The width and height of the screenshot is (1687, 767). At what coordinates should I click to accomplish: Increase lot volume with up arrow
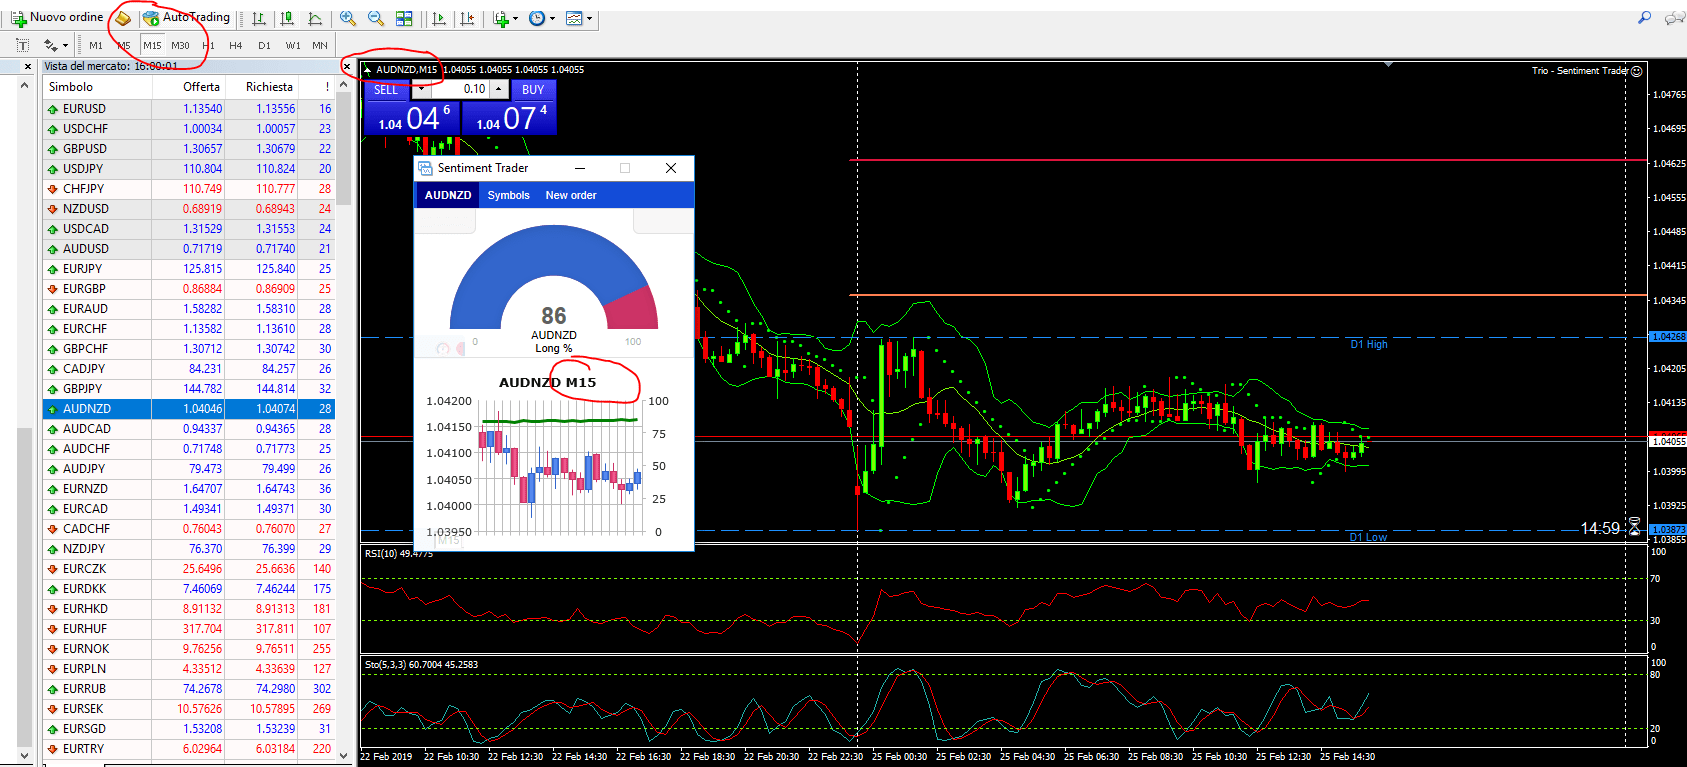(498, 89)
